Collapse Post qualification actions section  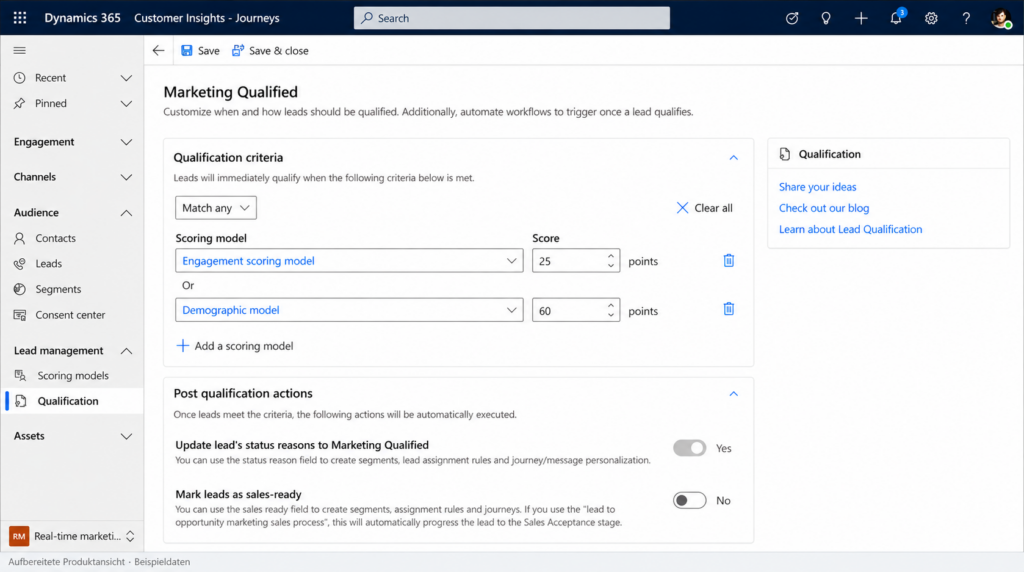[733, 394]
